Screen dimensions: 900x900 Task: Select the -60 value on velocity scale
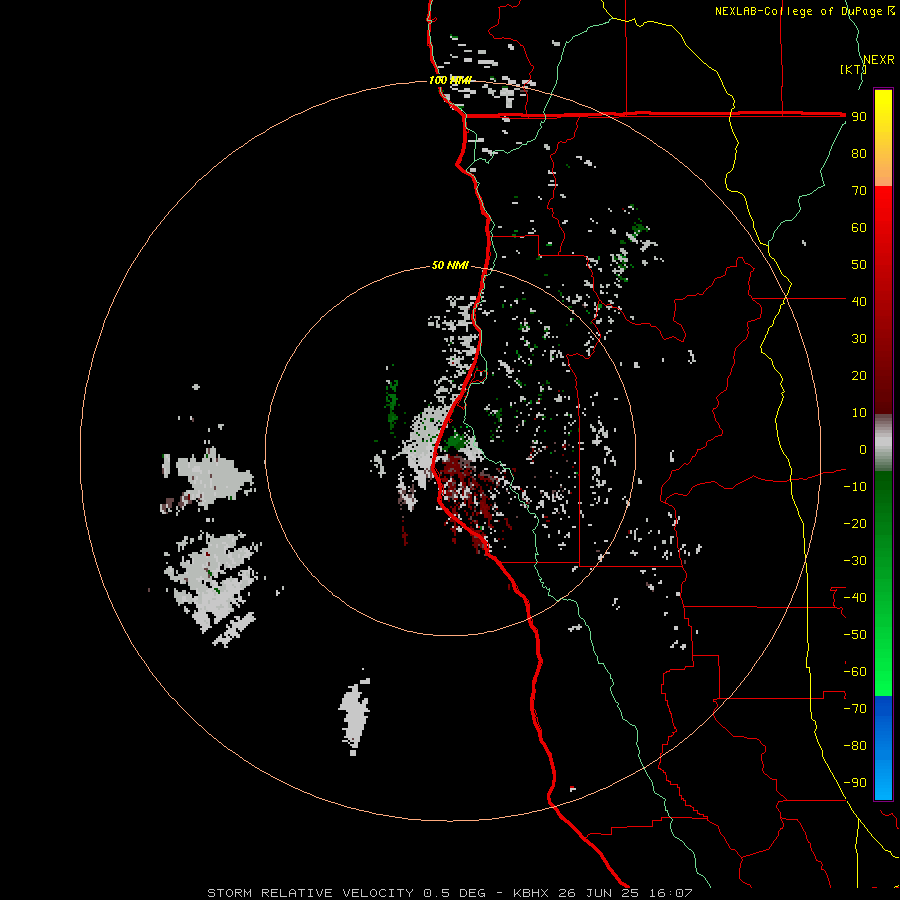[855, 672]
